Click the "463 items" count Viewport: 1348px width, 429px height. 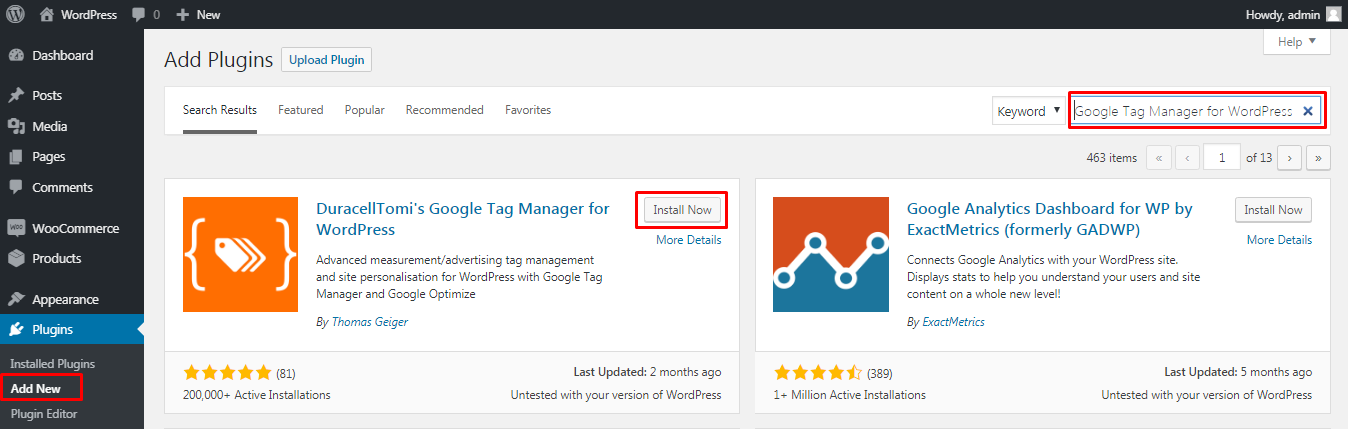[x=1111, y=158]
